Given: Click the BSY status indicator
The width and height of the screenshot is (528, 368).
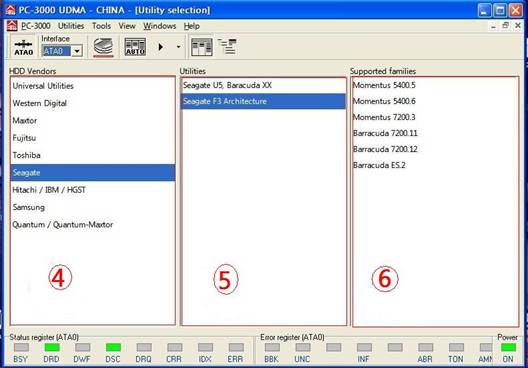Looking at the screenshot, I should tap(21, 347).
